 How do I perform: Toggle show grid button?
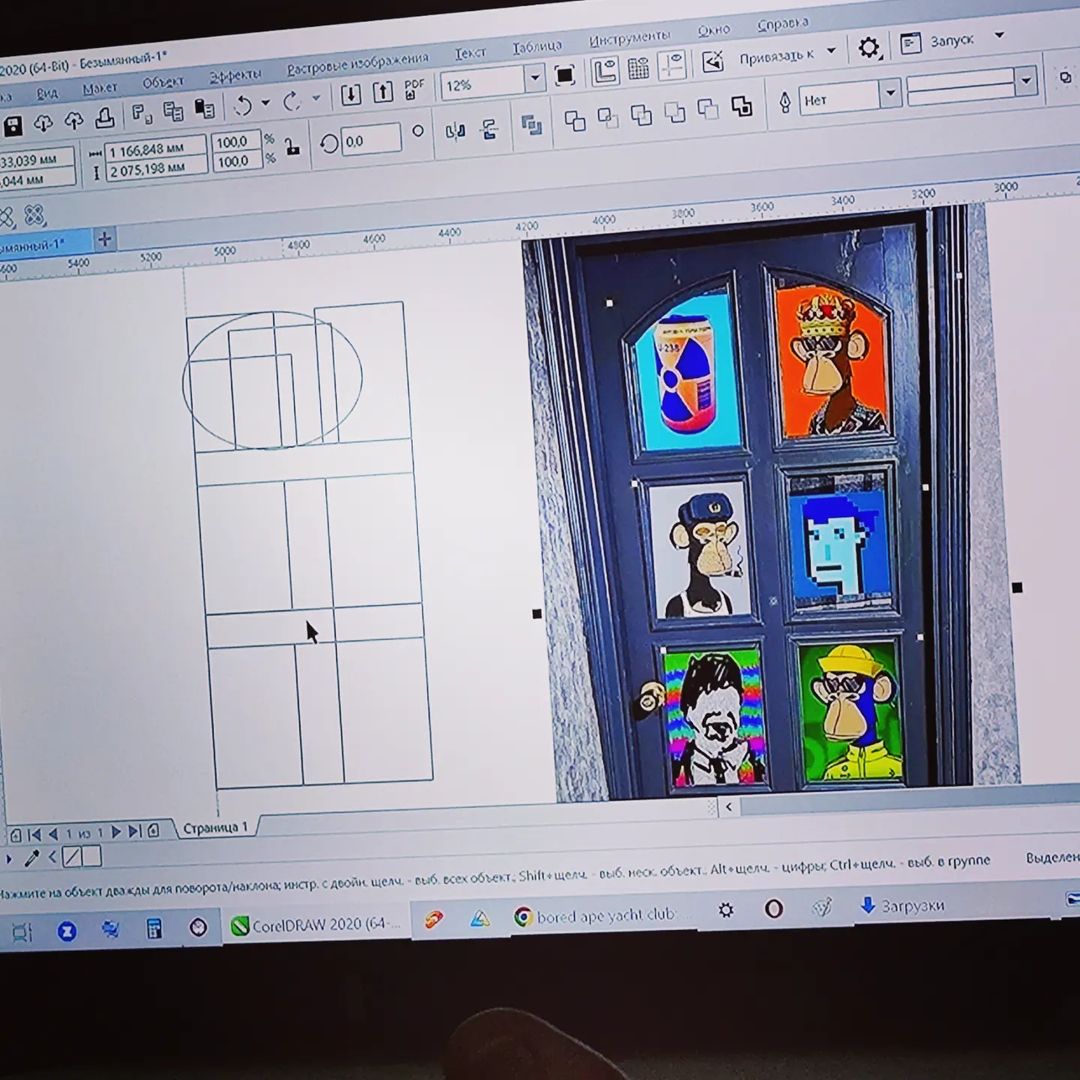pos(638,69)
